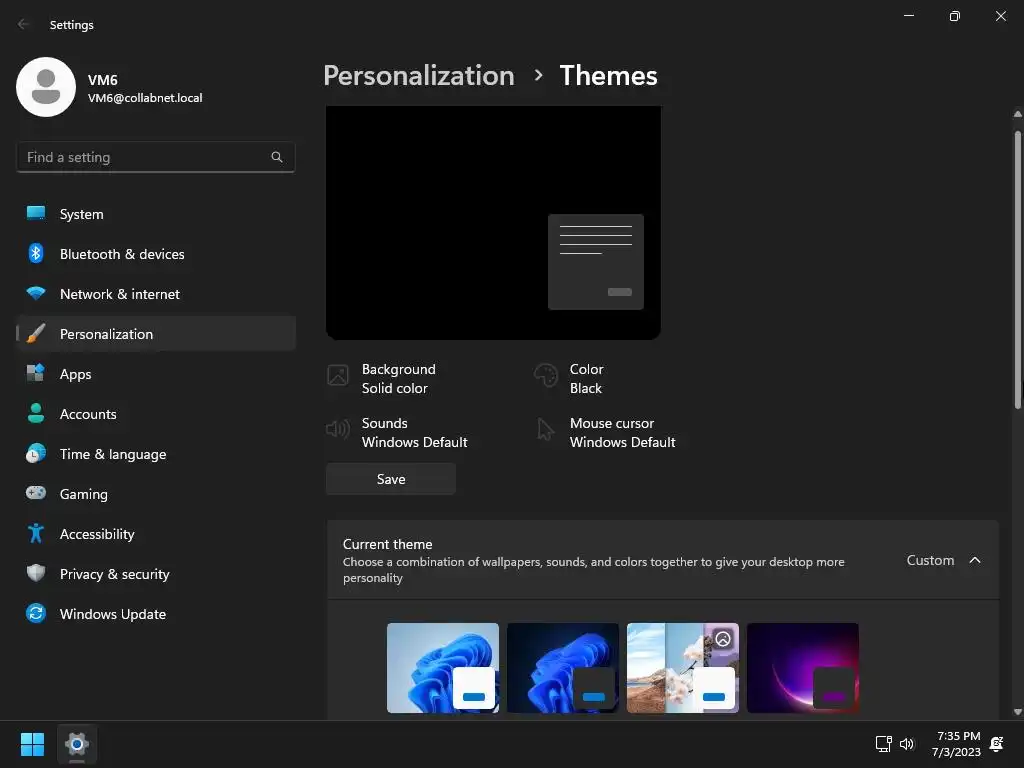Click the network tray icon
Viewport: 1024px width, 768px height.
point(884,744)
